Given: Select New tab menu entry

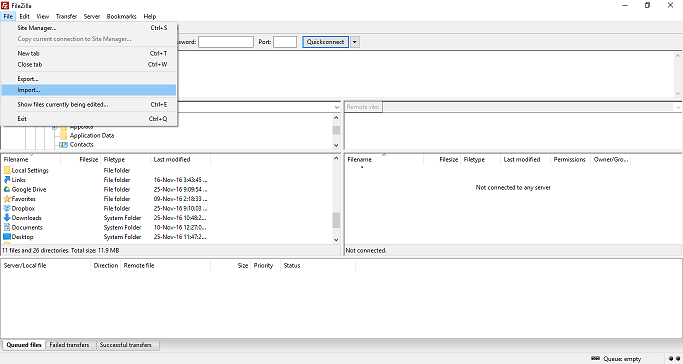Looking at the screenshot, I should pyautogui.click(x=89, y=54).
